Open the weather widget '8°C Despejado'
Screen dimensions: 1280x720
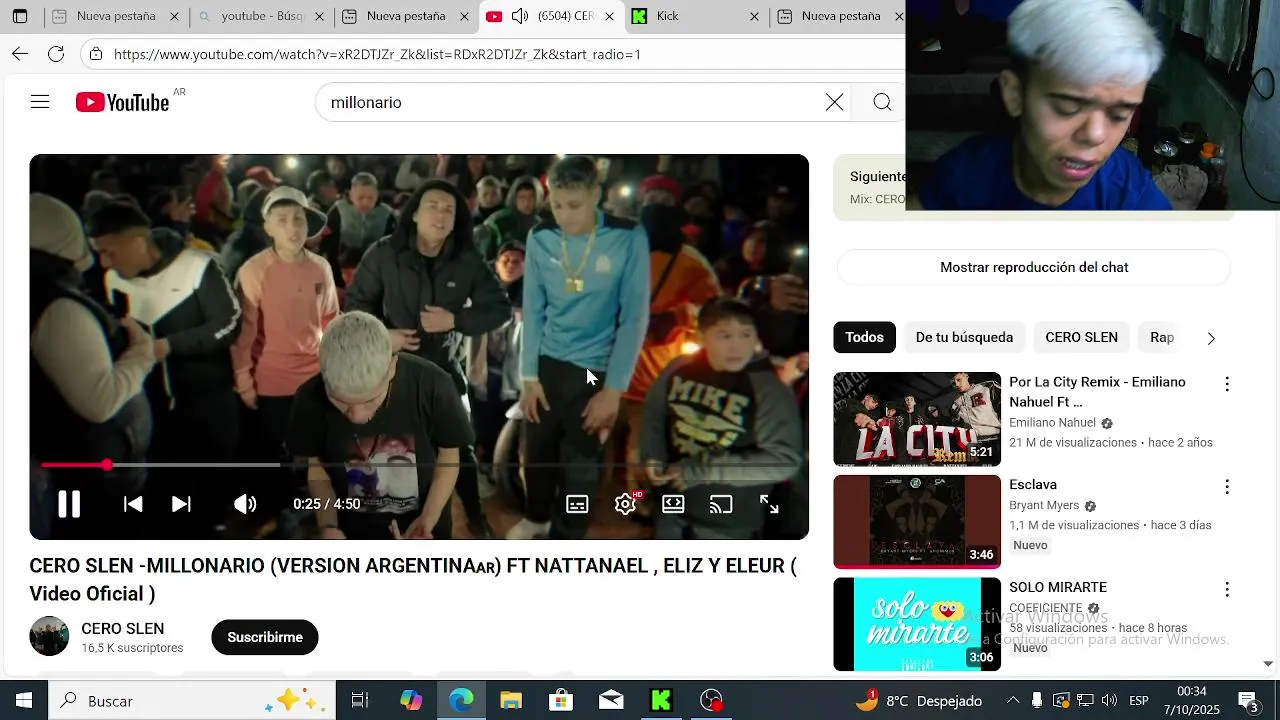pyautogui.click(x=920, y=701)
